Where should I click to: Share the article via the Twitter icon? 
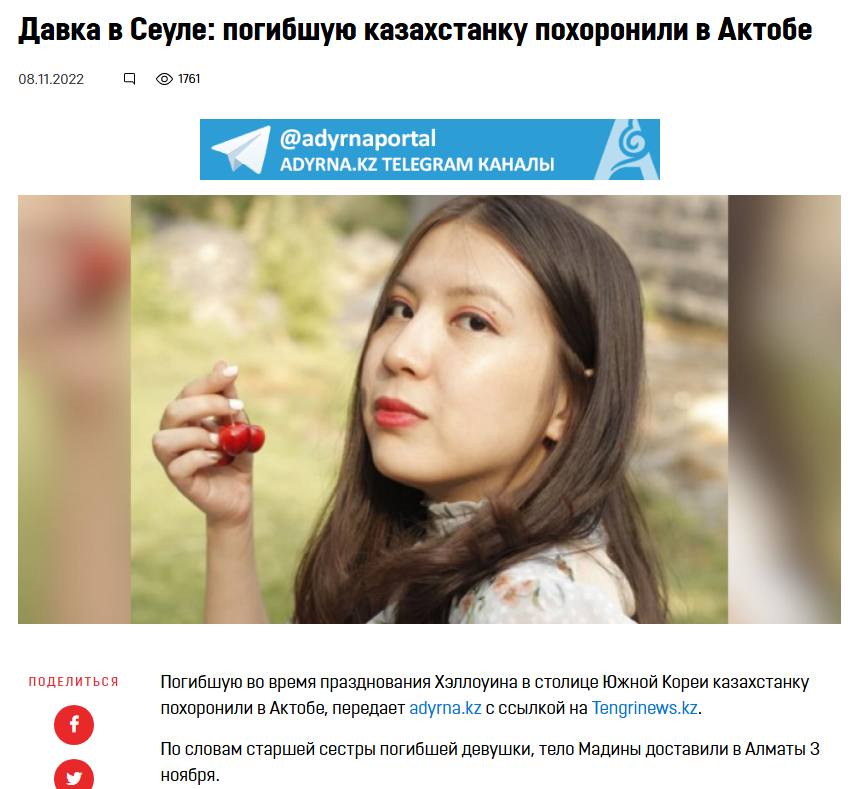coord(74,775)
